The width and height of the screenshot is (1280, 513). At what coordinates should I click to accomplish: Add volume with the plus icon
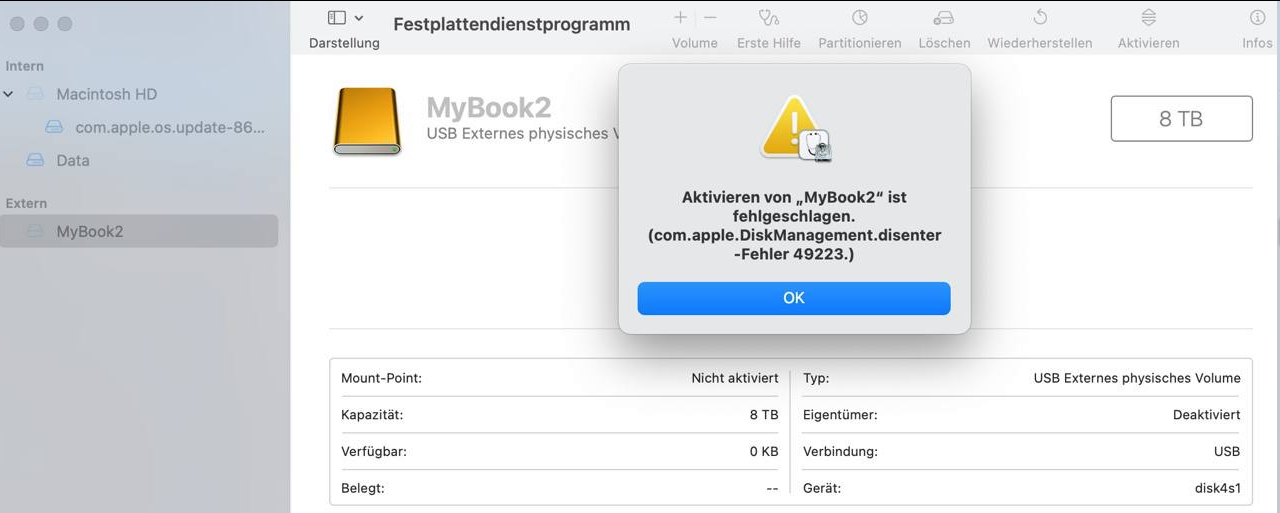coord(680,18)
